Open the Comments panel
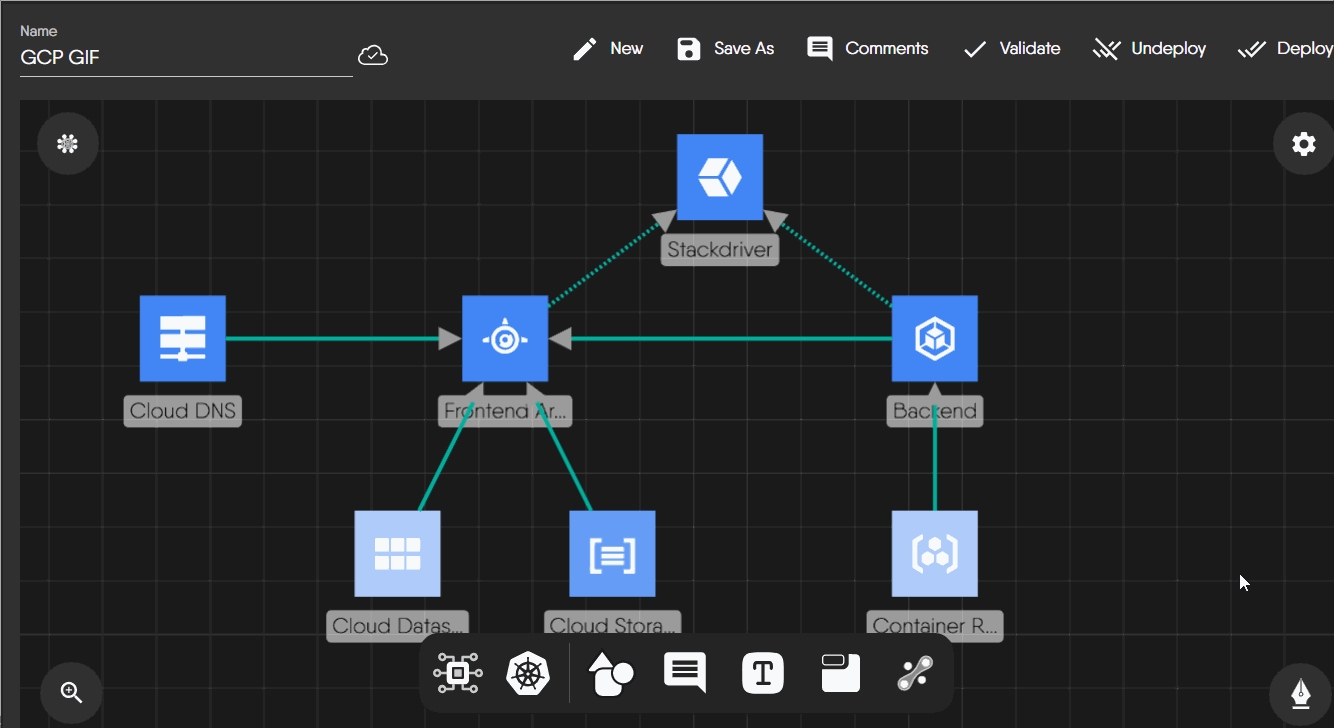 [867, 49]
